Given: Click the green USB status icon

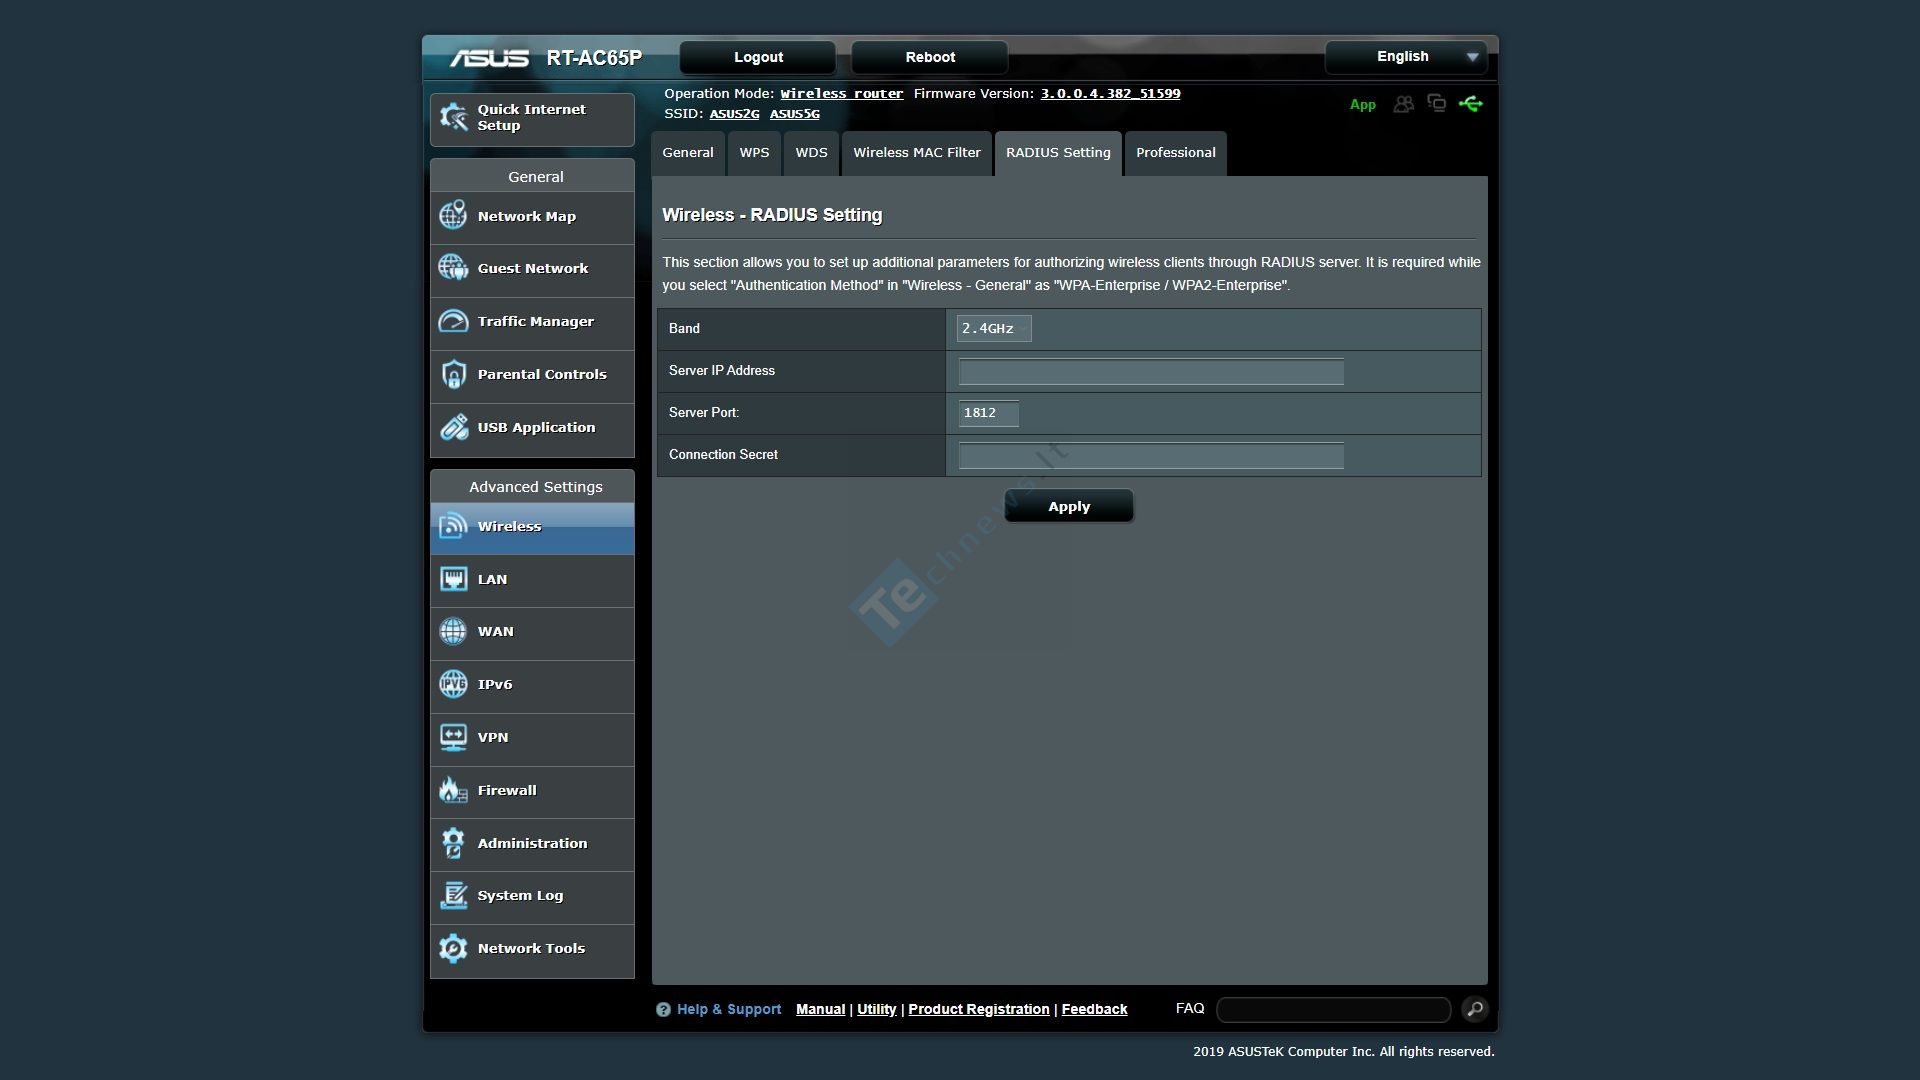Looking at the screenshot, I should point(1470,103).
